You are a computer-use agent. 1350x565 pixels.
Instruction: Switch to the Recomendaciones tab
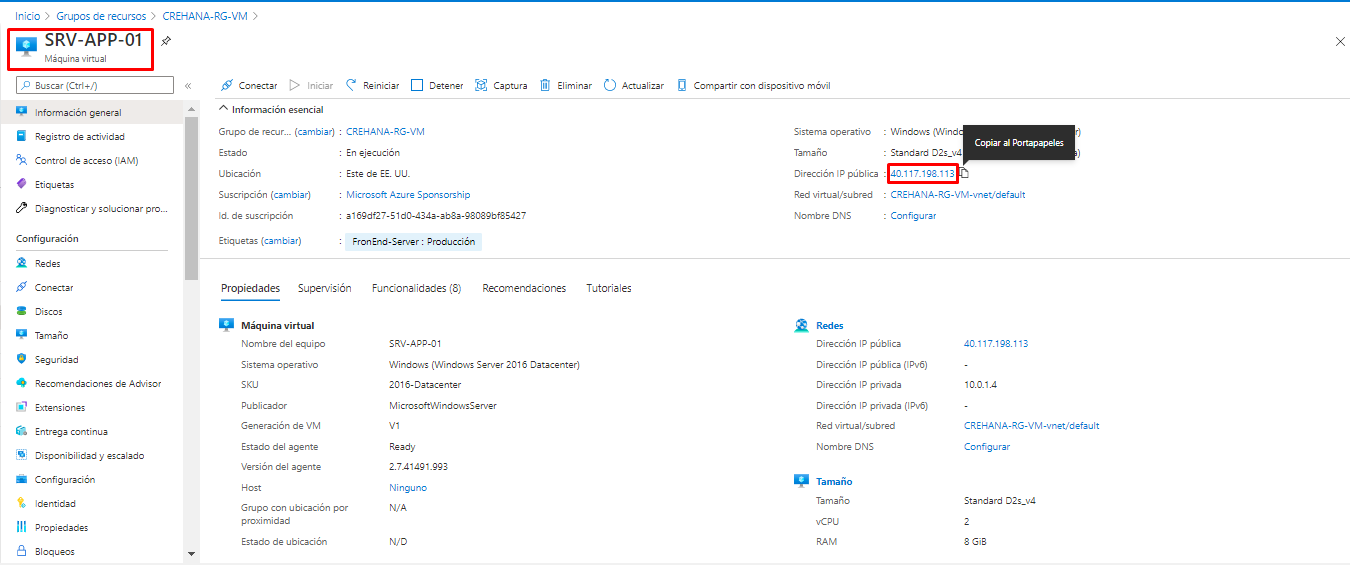click(x=524, y=288)
